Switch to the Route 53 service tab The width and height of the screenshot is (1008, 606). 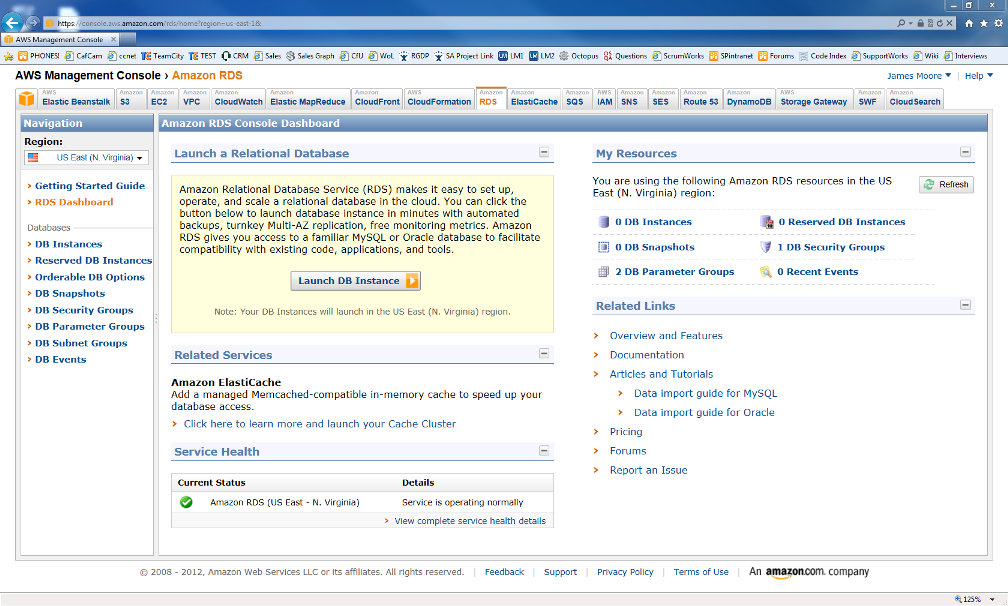(700, 99)
